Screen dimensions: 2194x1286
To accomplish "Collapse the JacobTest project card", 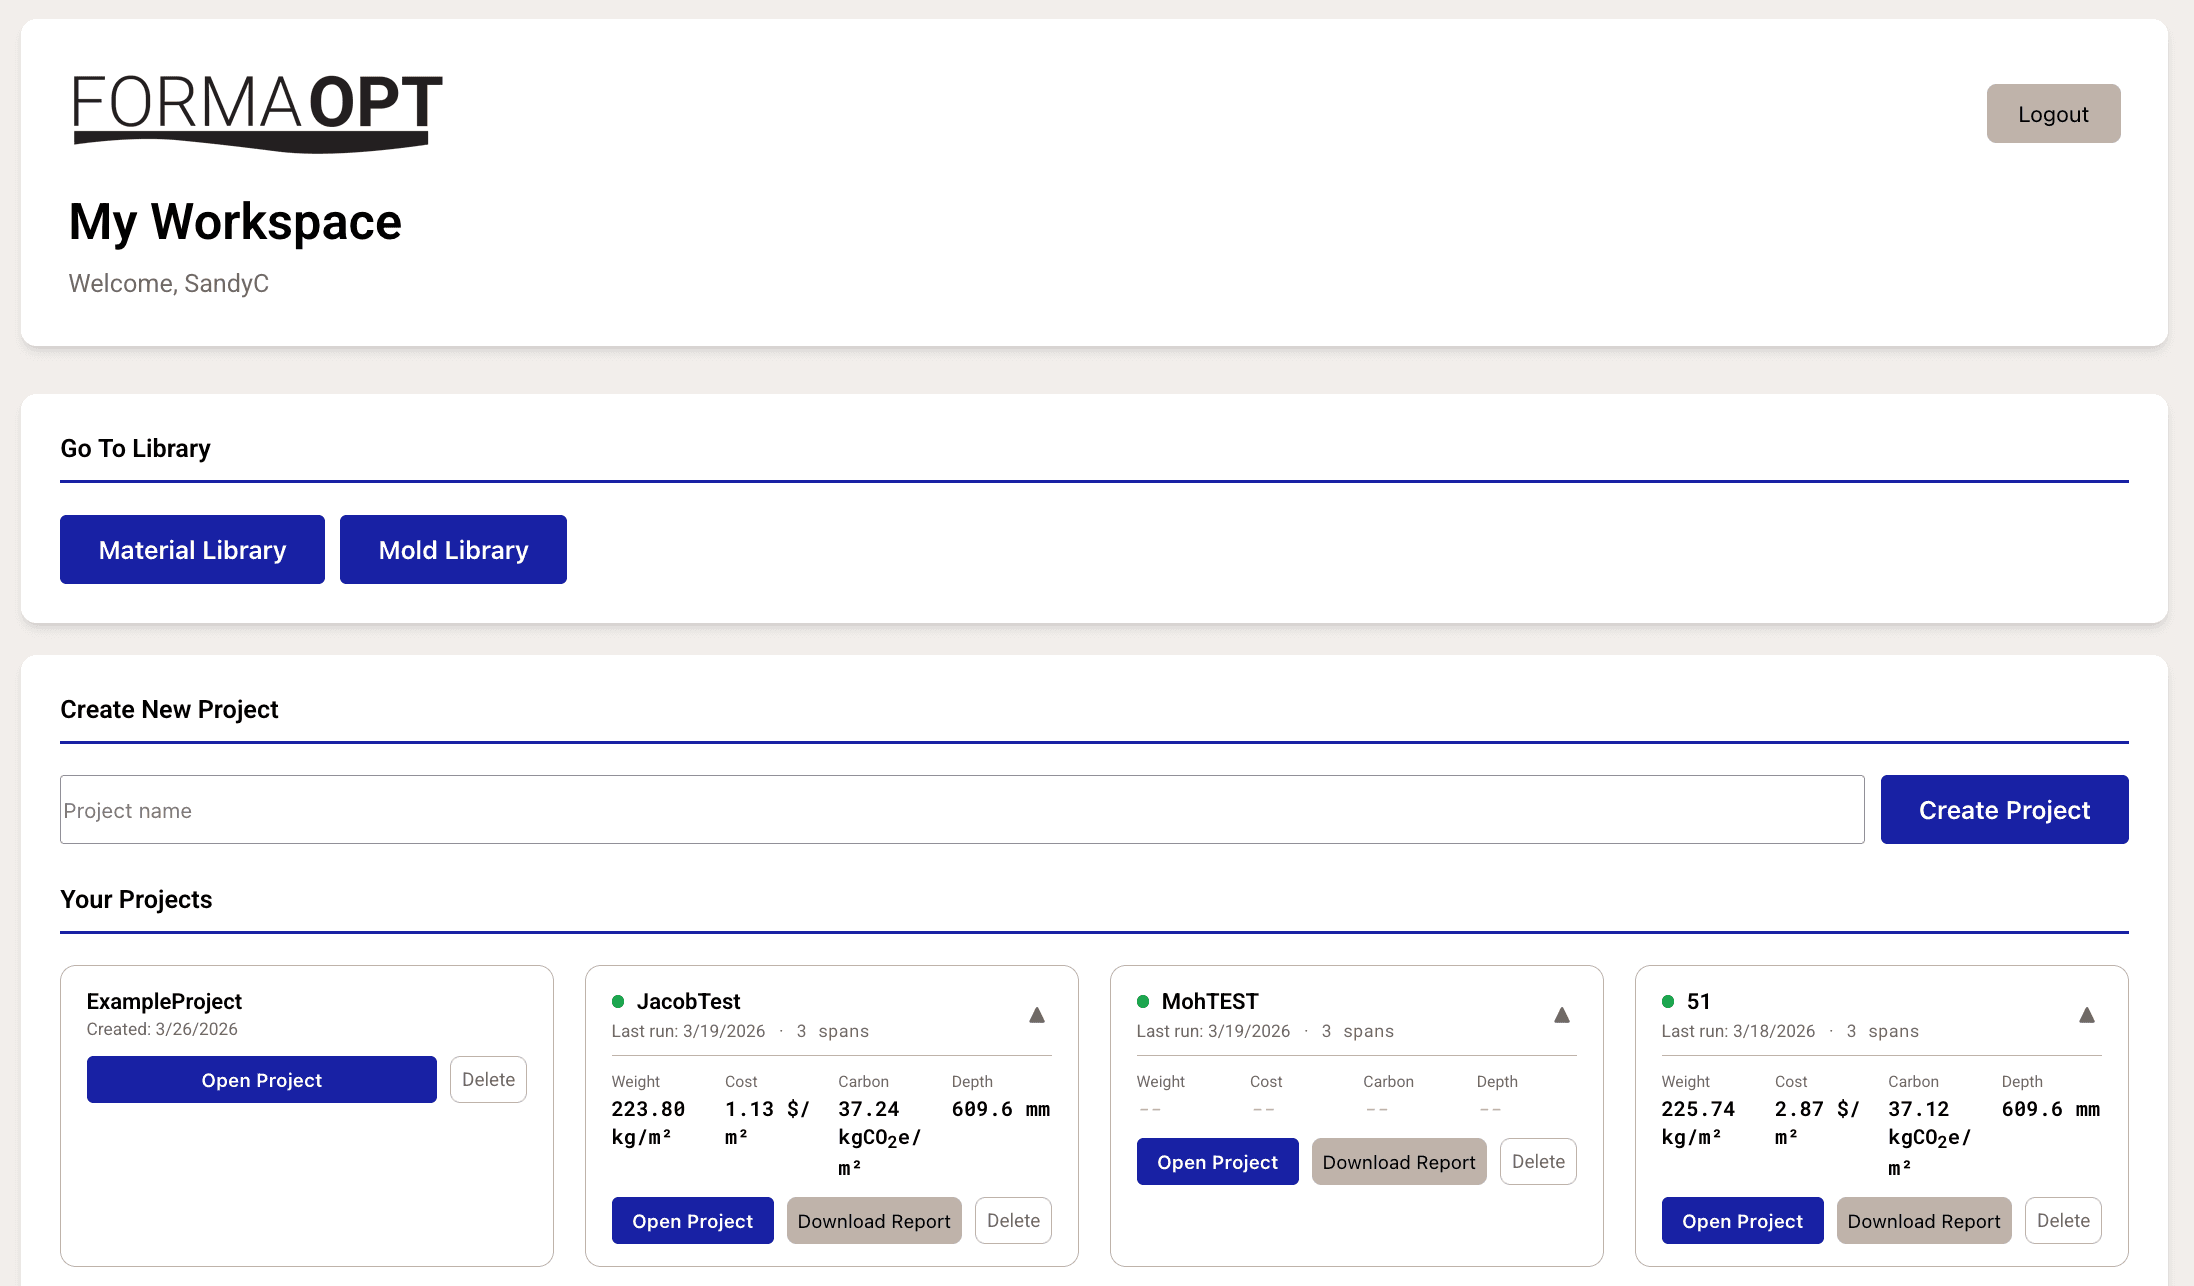I will coord(1037,1014).
